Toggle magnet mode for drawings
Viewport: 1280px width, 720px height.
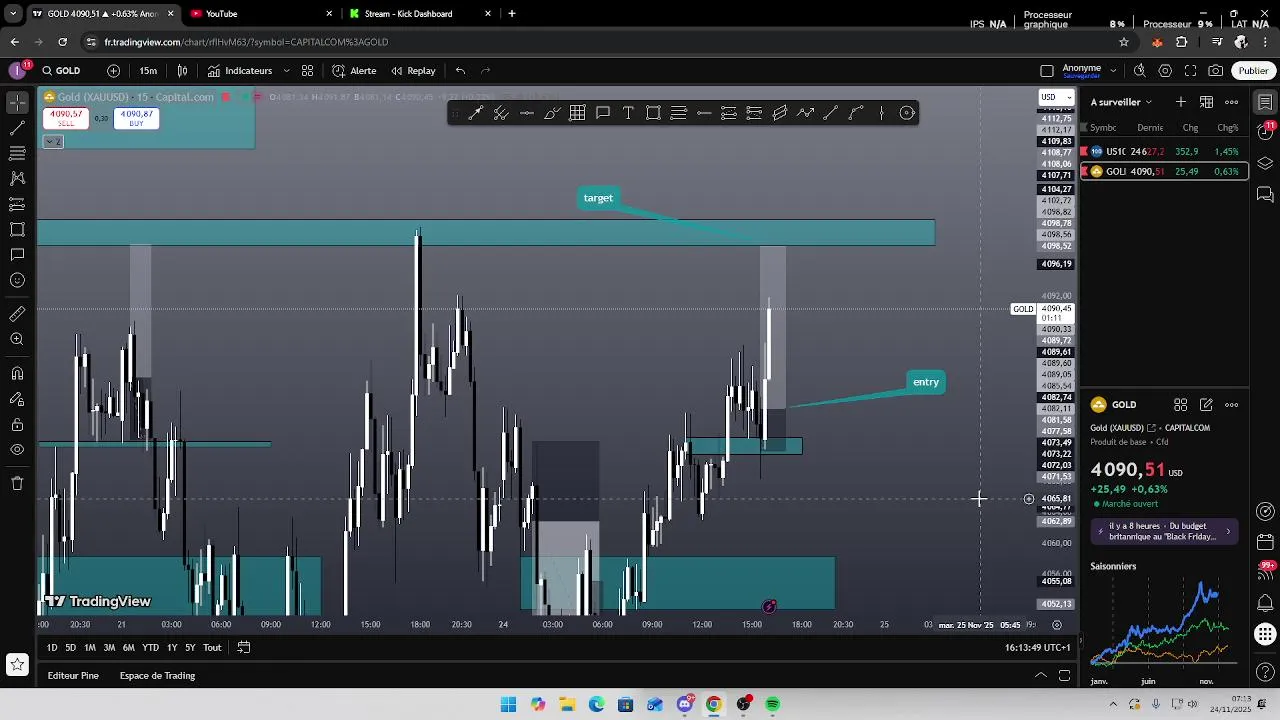17,374
